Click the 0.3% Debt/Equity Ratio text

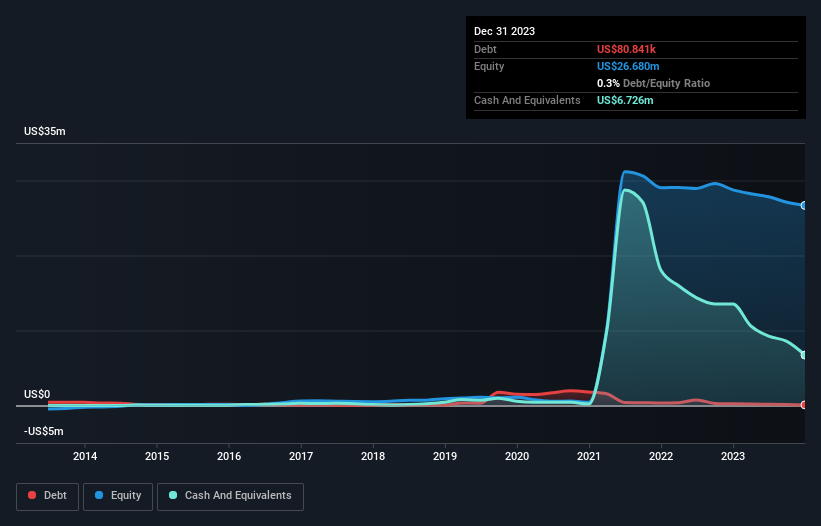[x=653, y=83]
